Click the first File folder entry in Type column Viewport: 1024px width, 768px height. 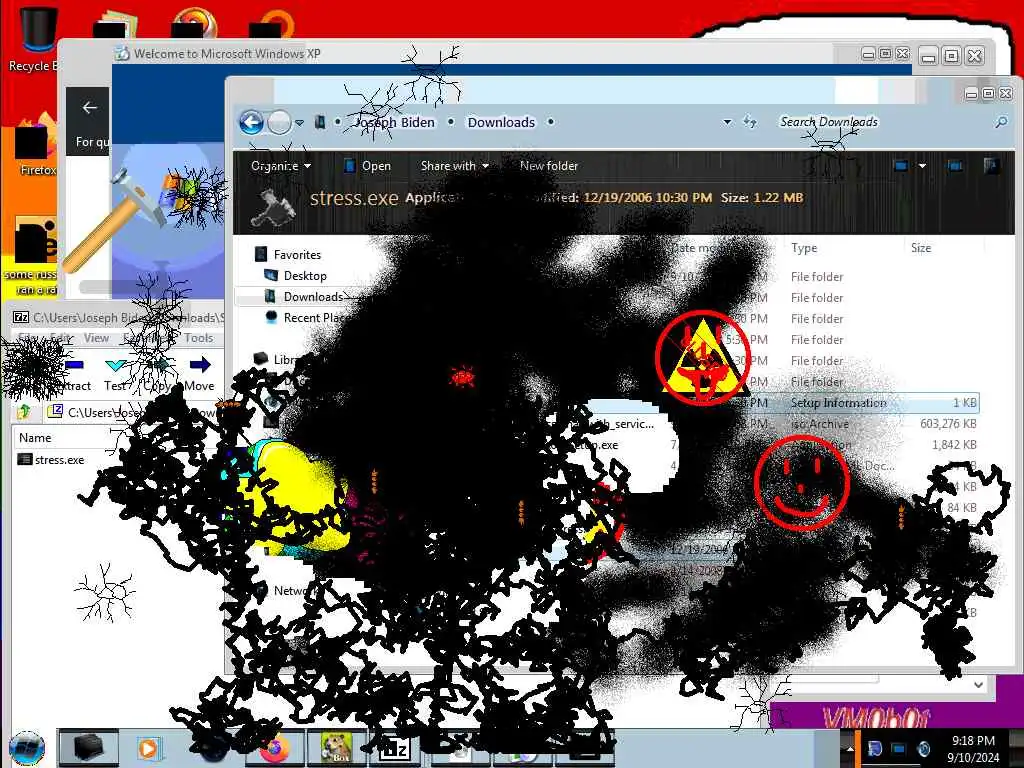click(816, 277)
